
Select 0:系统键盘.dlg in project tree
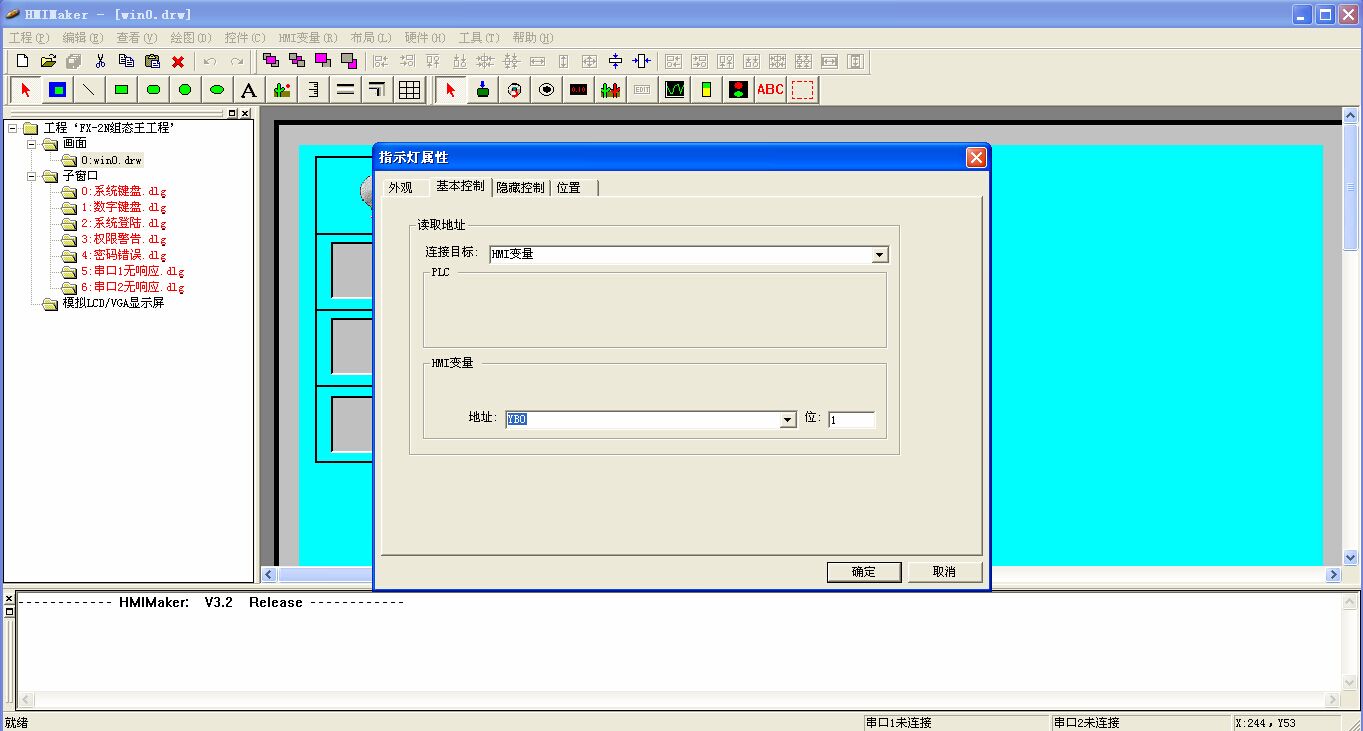123,192
